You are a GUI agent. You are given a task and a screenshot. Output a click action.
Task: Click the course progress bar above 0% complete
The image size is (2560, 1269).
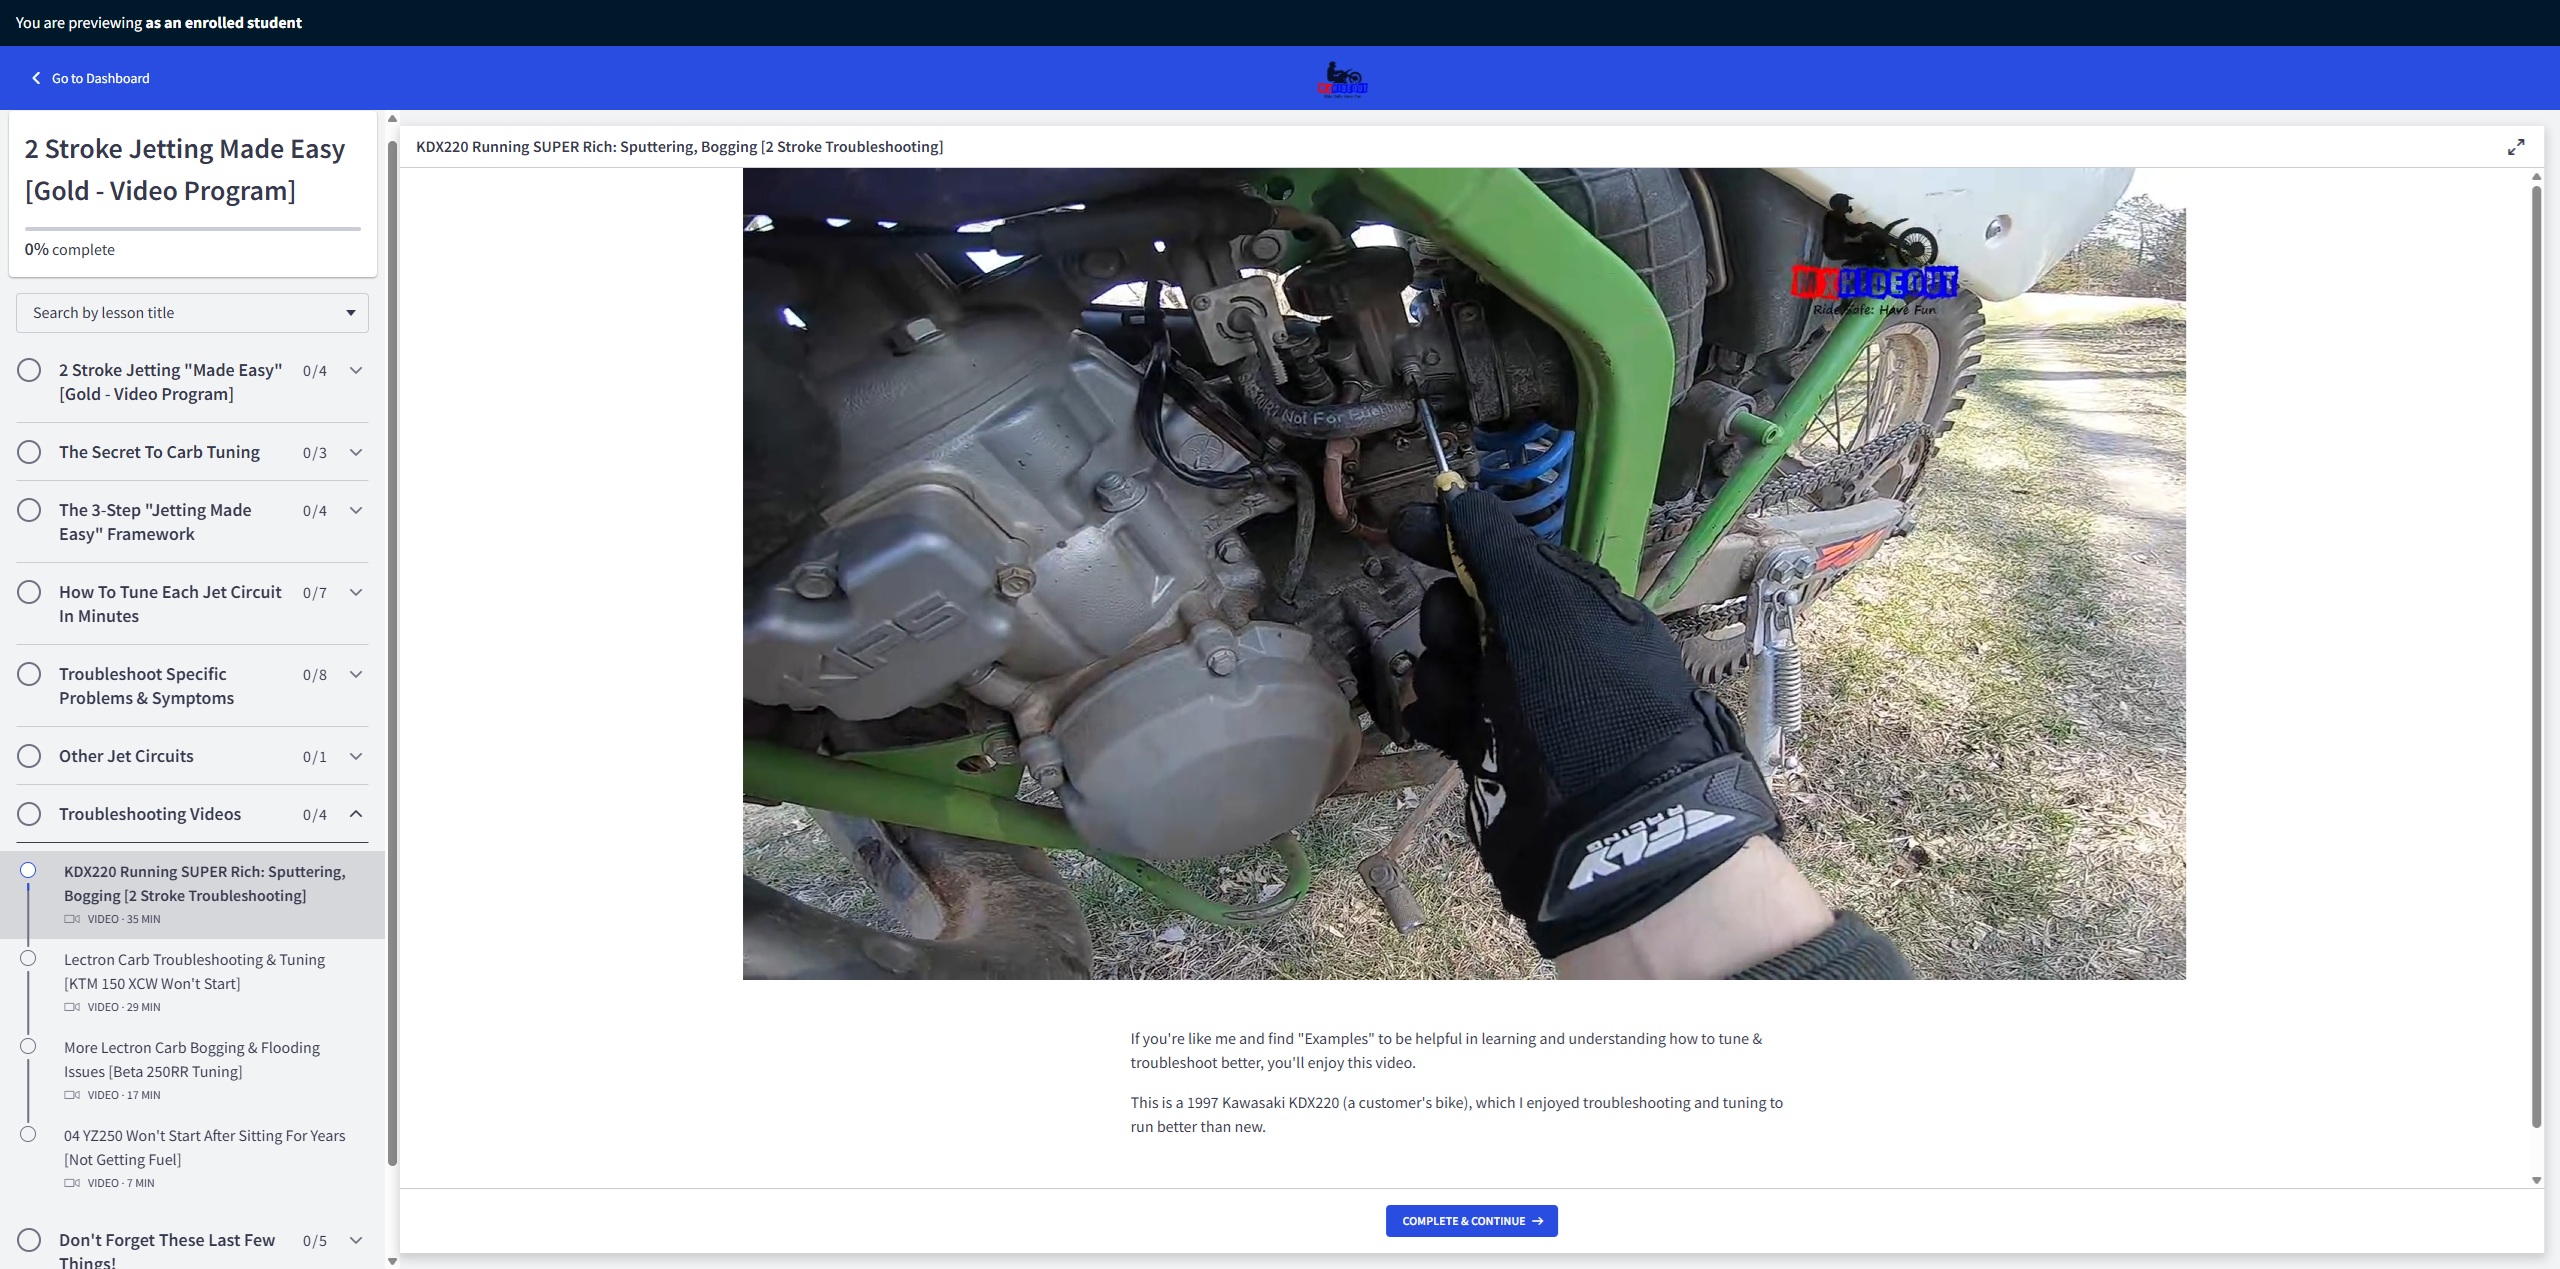pyautogui.click(x=192, y=229)
